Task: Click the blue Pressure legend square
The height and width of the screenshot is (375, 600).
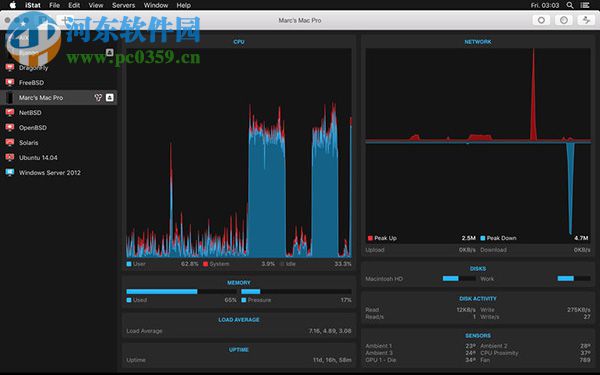Action: pos(244,300)
